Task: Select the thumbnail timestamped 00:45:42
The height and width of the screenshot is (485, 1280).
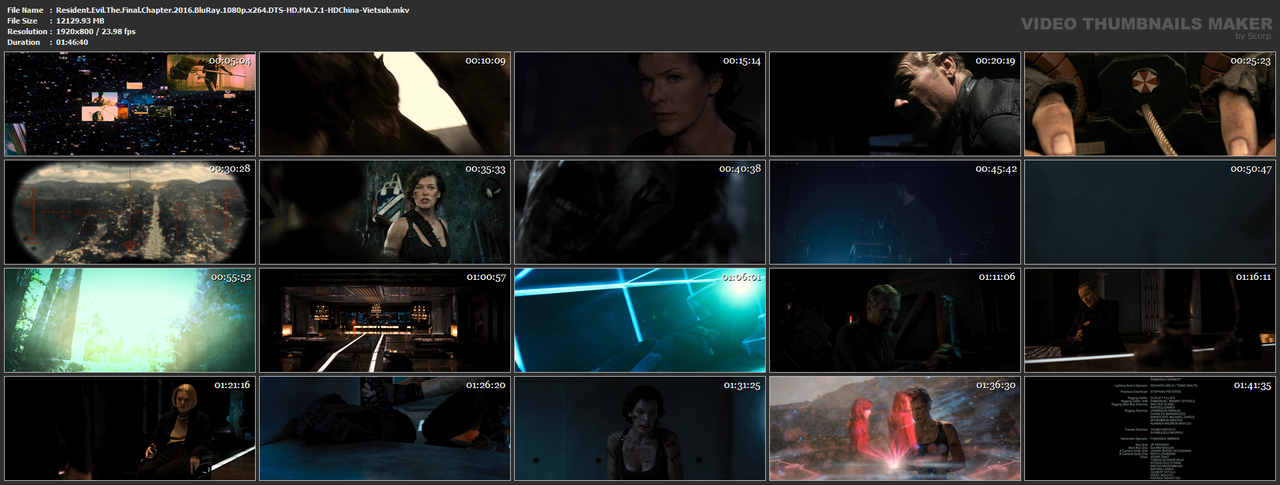Action: 895,212
